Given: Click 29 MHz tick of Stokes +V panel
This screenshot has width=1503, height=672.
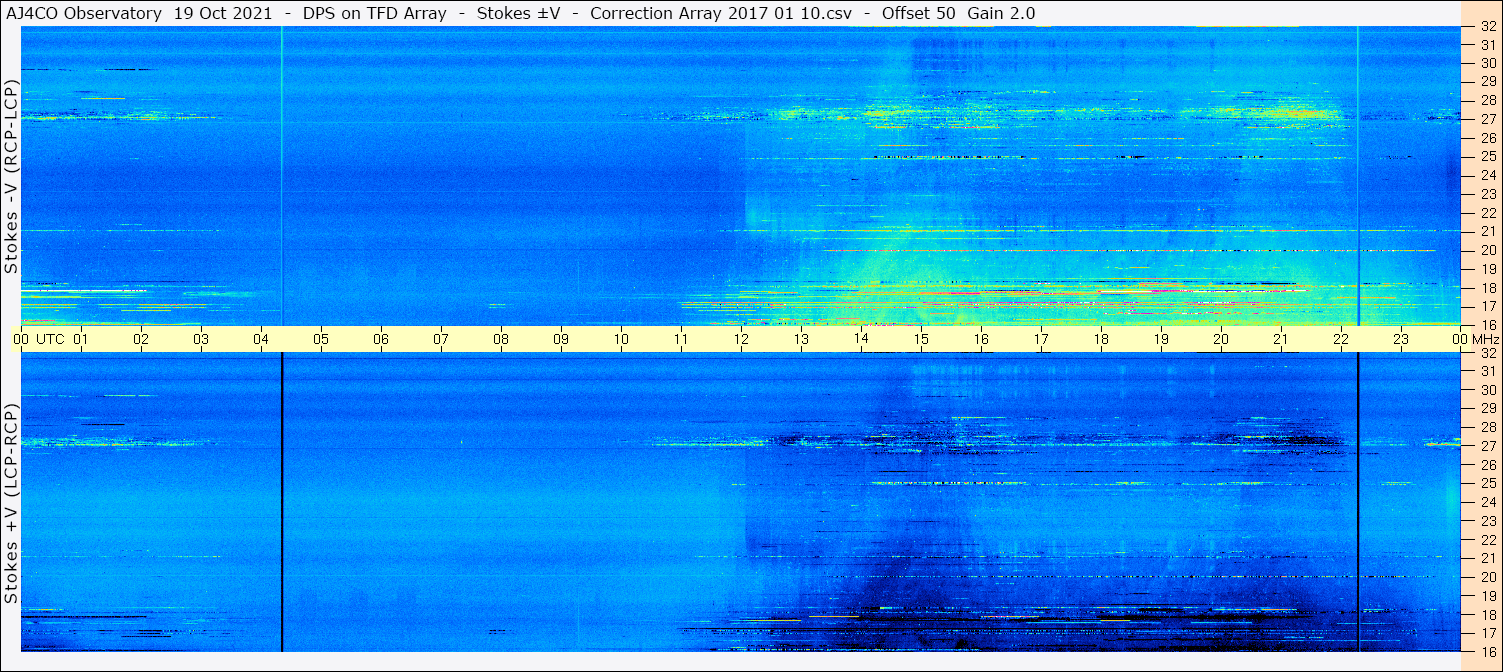Looking at the screenshot, I should (1487, 409).
